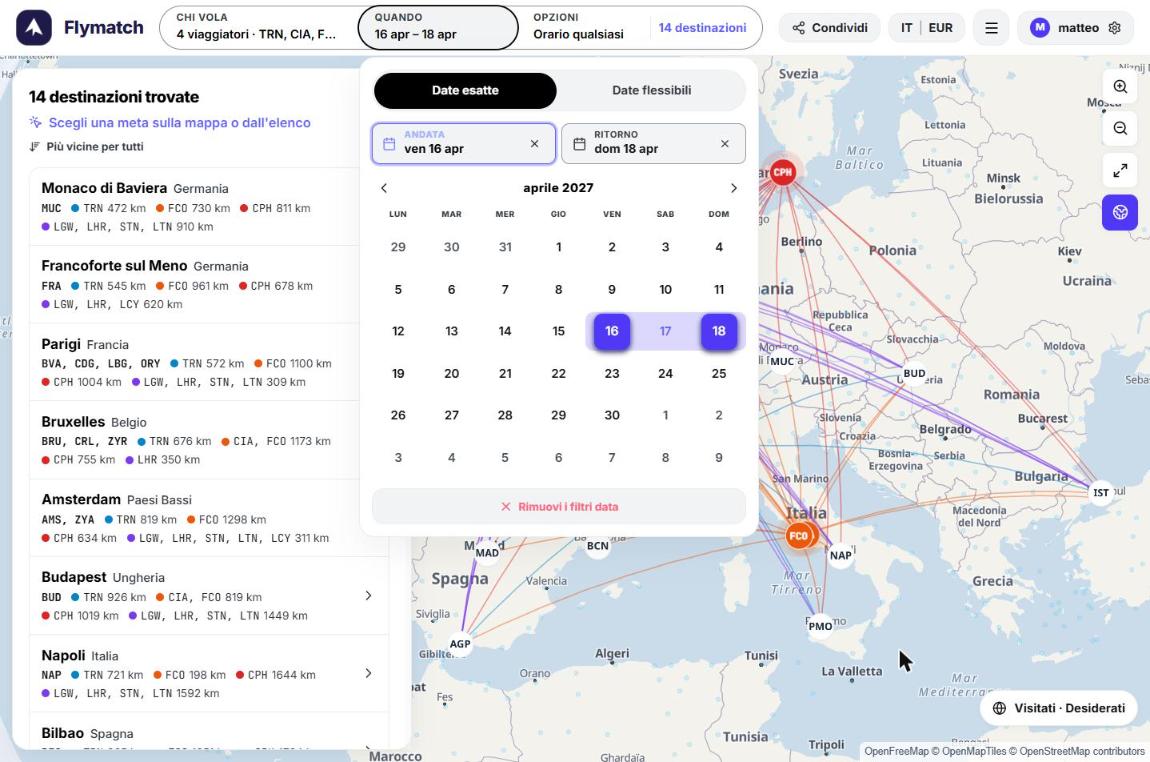Zoom out on the map
Viewport: 1150px width, 762px height.
1120,128
